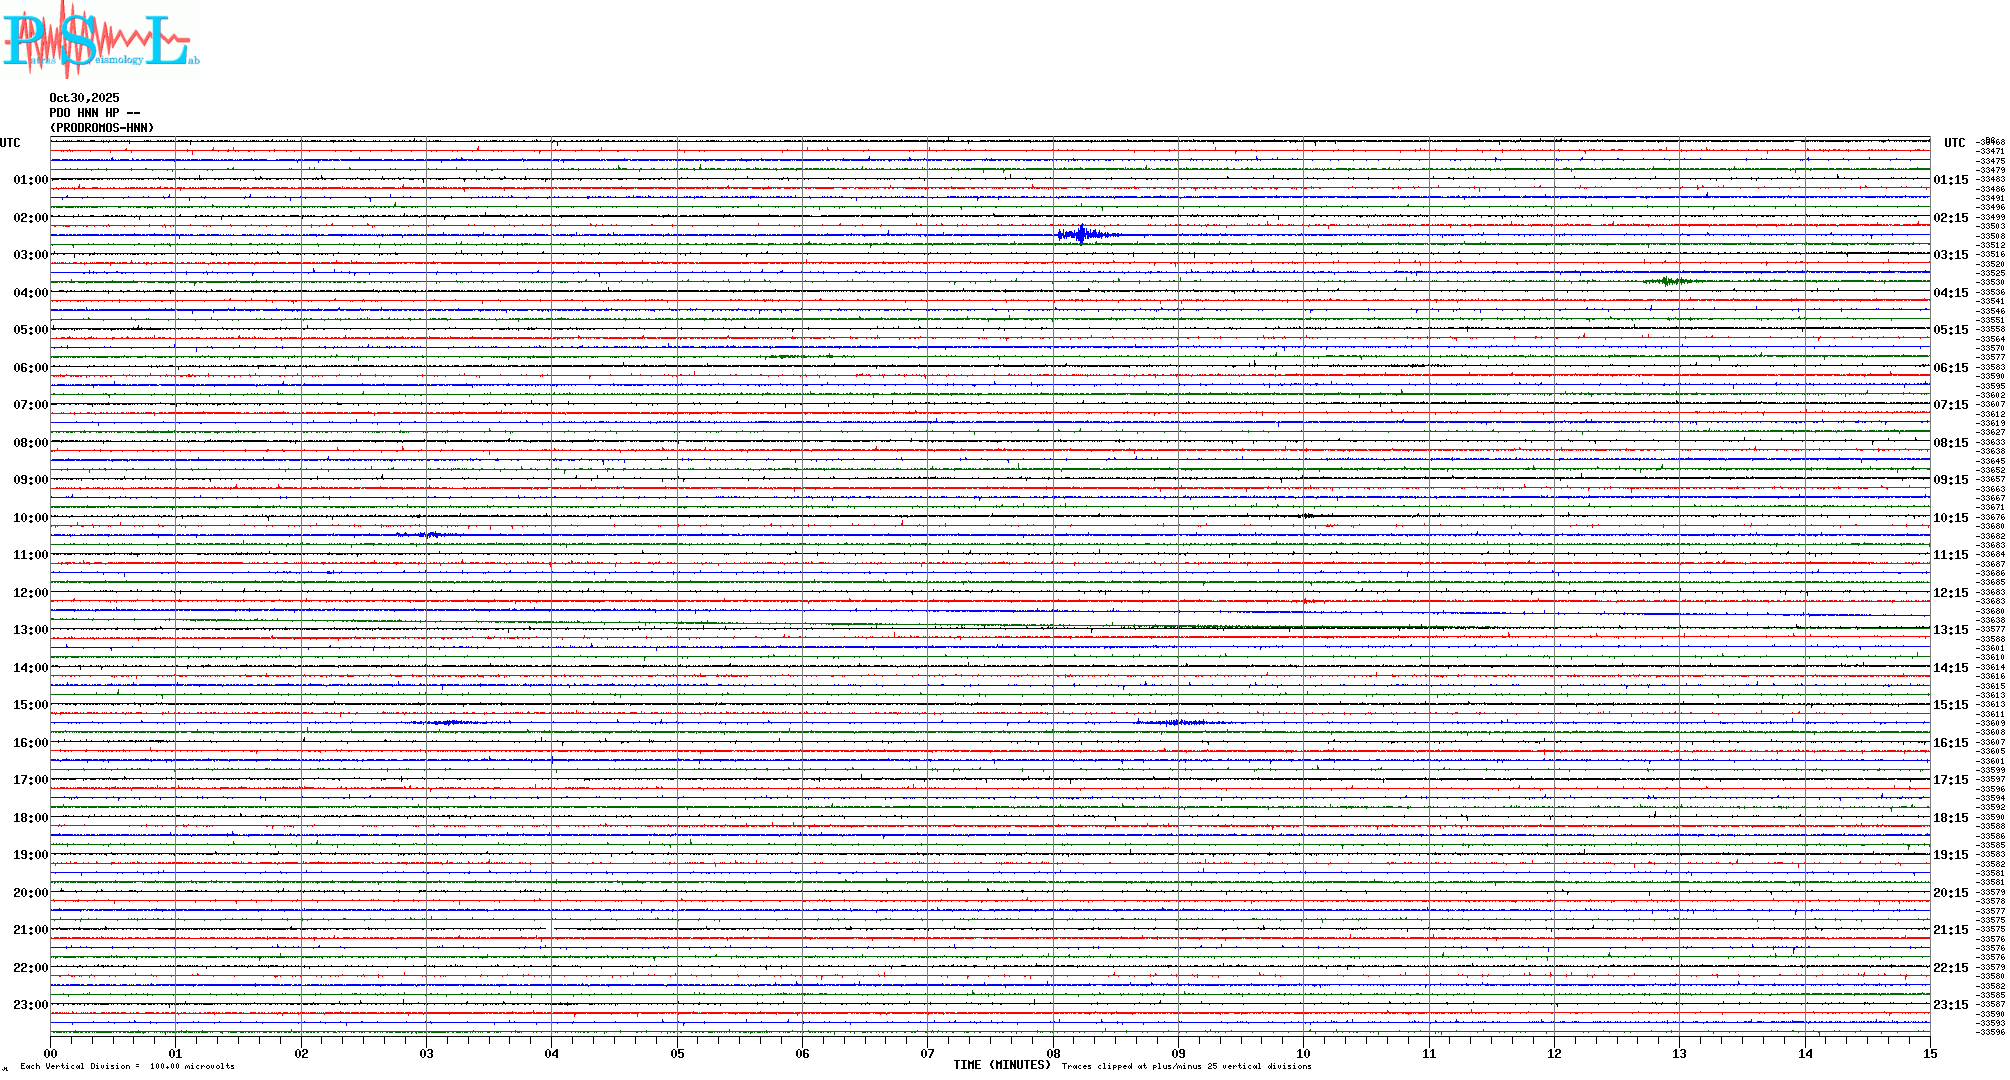Screen dimensions: 2010x1080
Task: Click the large blue seismic burst near minute 08
Action: click(x=1083, y=235)
